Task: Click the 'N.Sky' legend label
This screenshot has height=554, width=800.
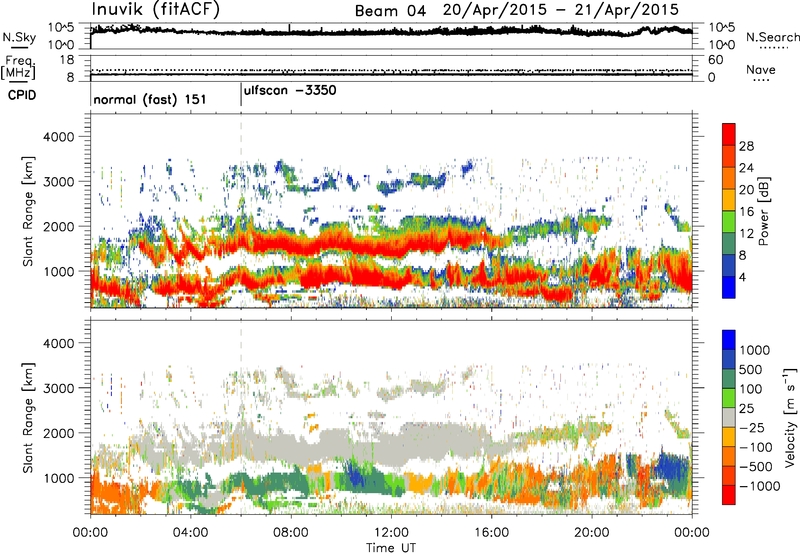Action: pos(19,37)
